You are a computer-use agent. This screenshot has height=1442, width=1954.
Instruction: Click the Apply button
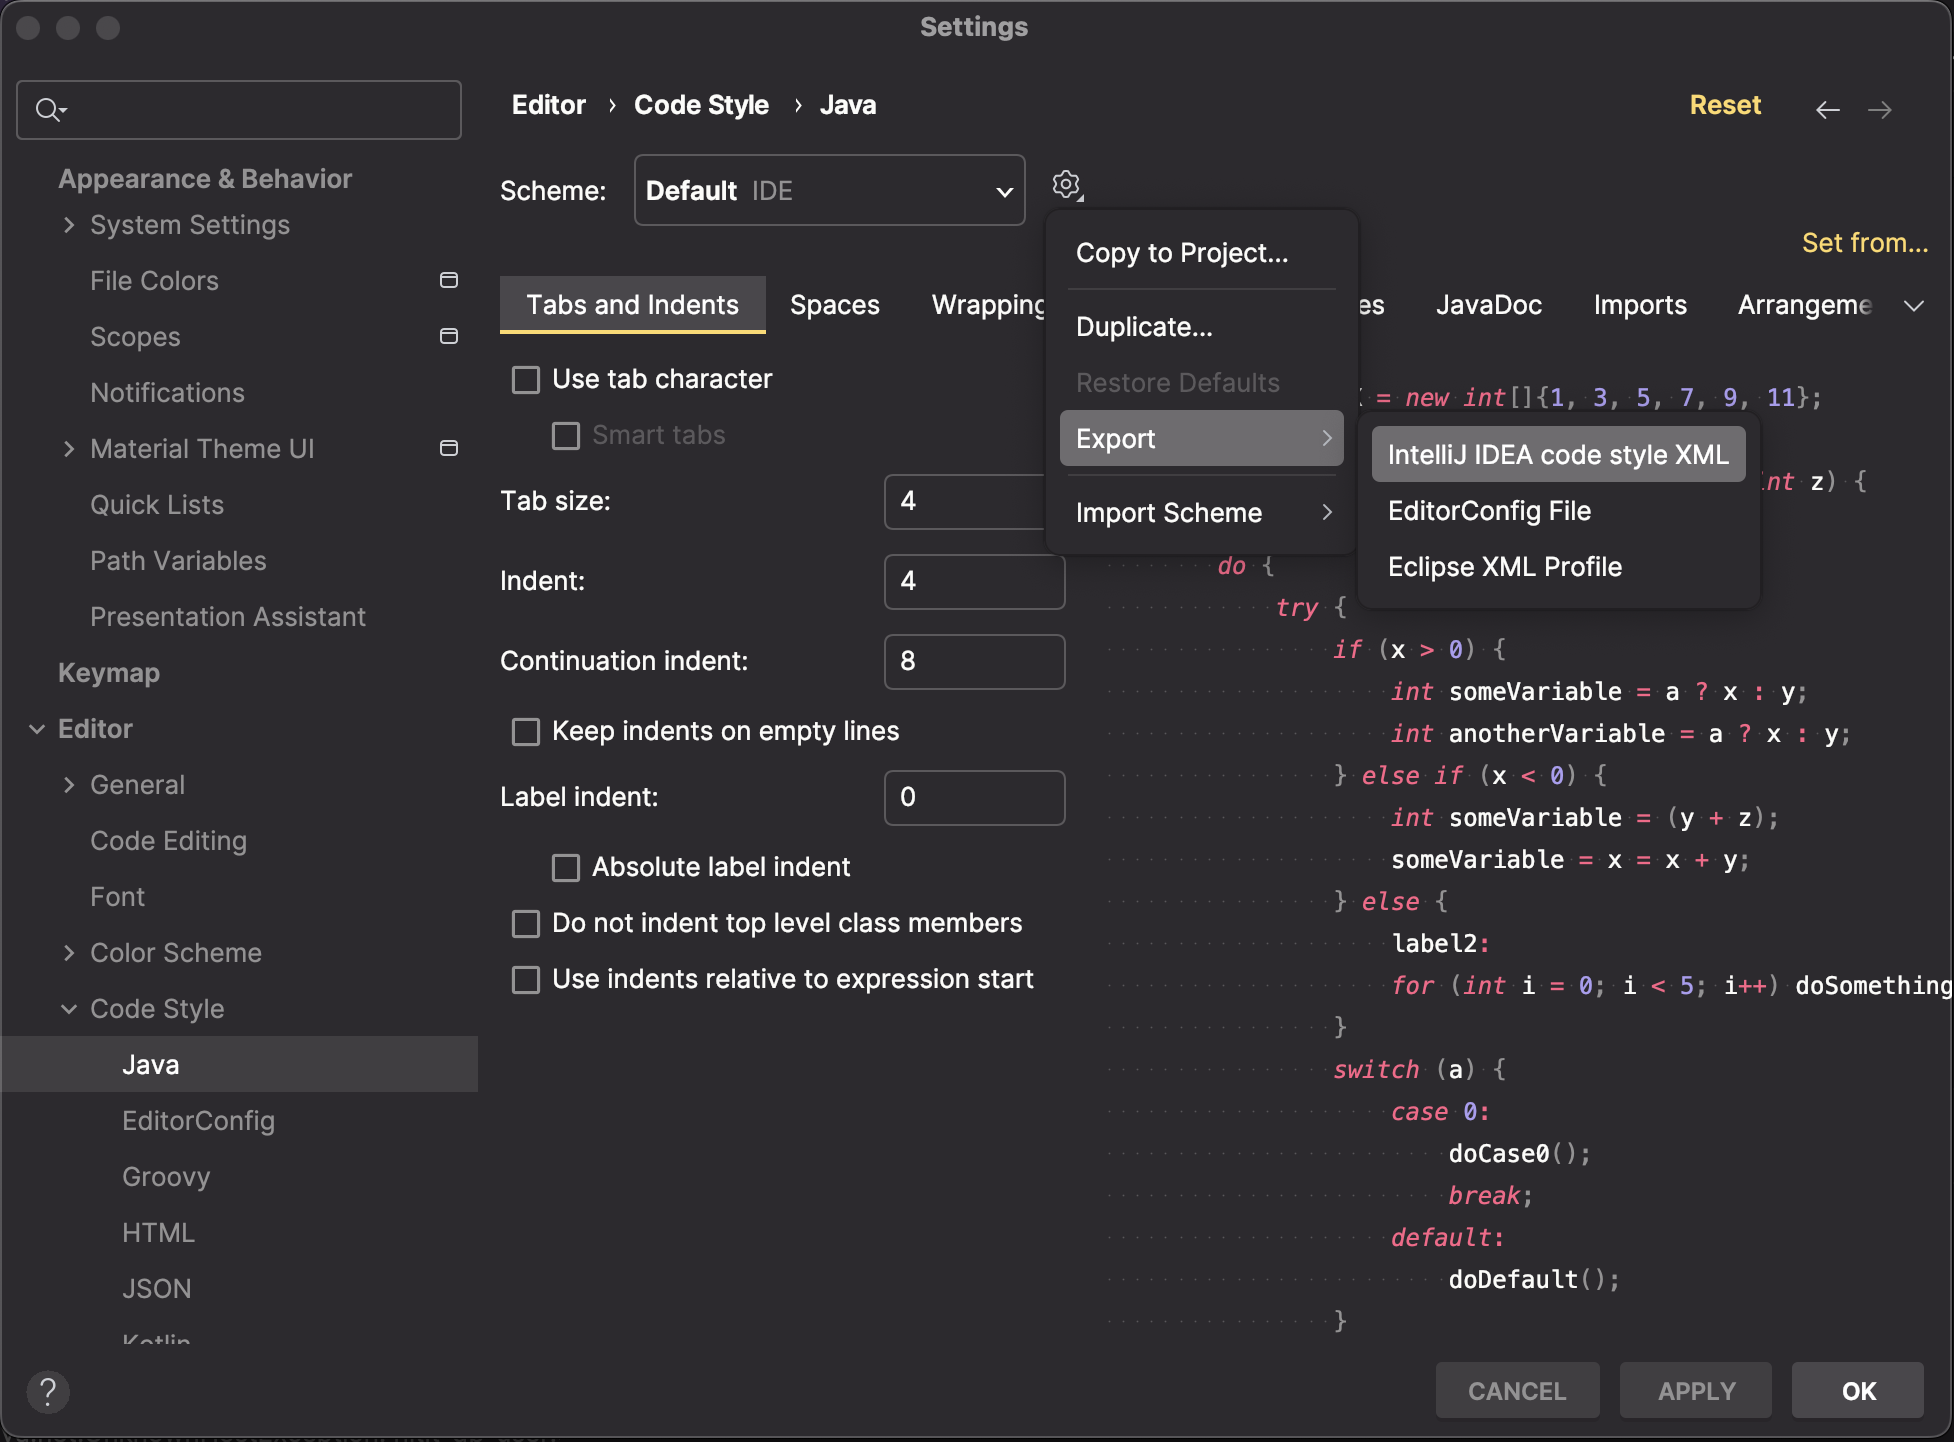pyautogui.click(x=1695, y=1390)
